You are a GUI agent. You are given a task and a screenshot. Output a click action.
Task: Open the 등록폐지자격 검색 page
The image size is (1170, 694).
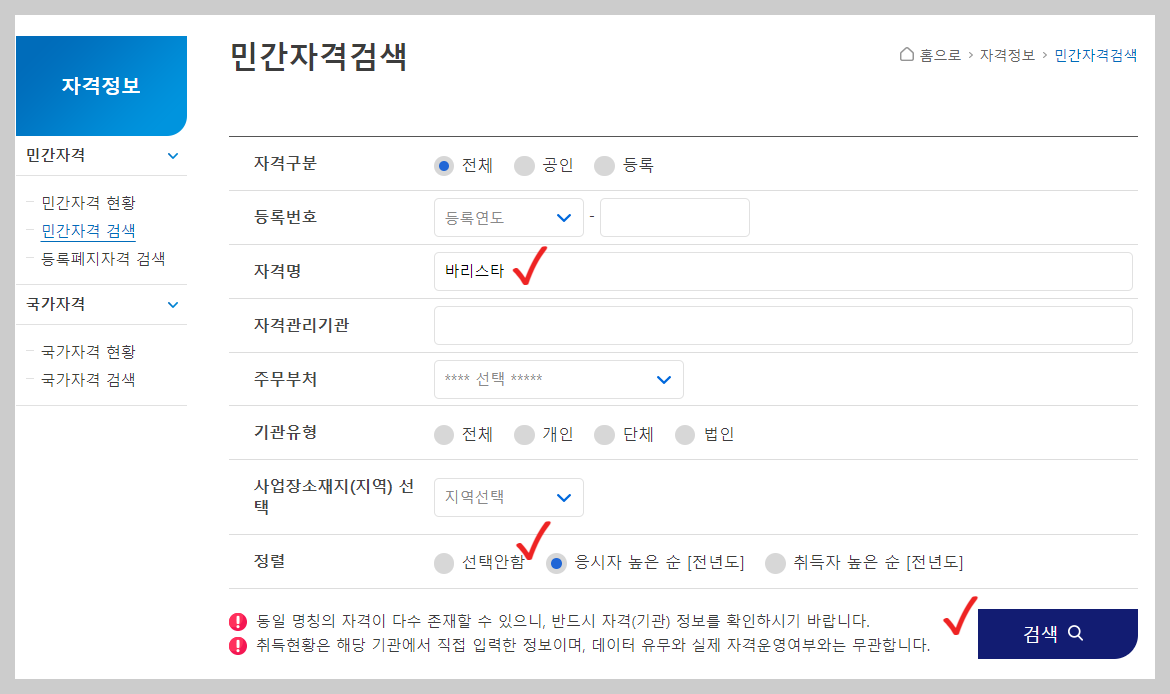103,258
